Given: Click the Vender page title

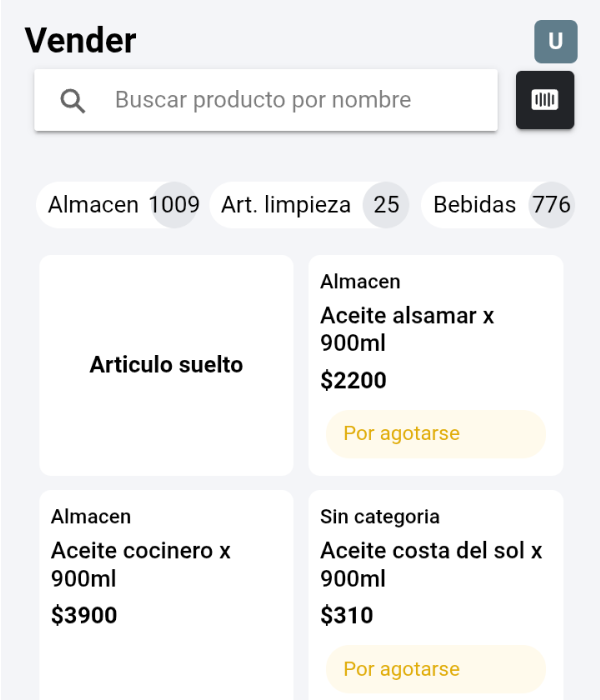Looking at the screenshot, I should click(x=80, y=40).
